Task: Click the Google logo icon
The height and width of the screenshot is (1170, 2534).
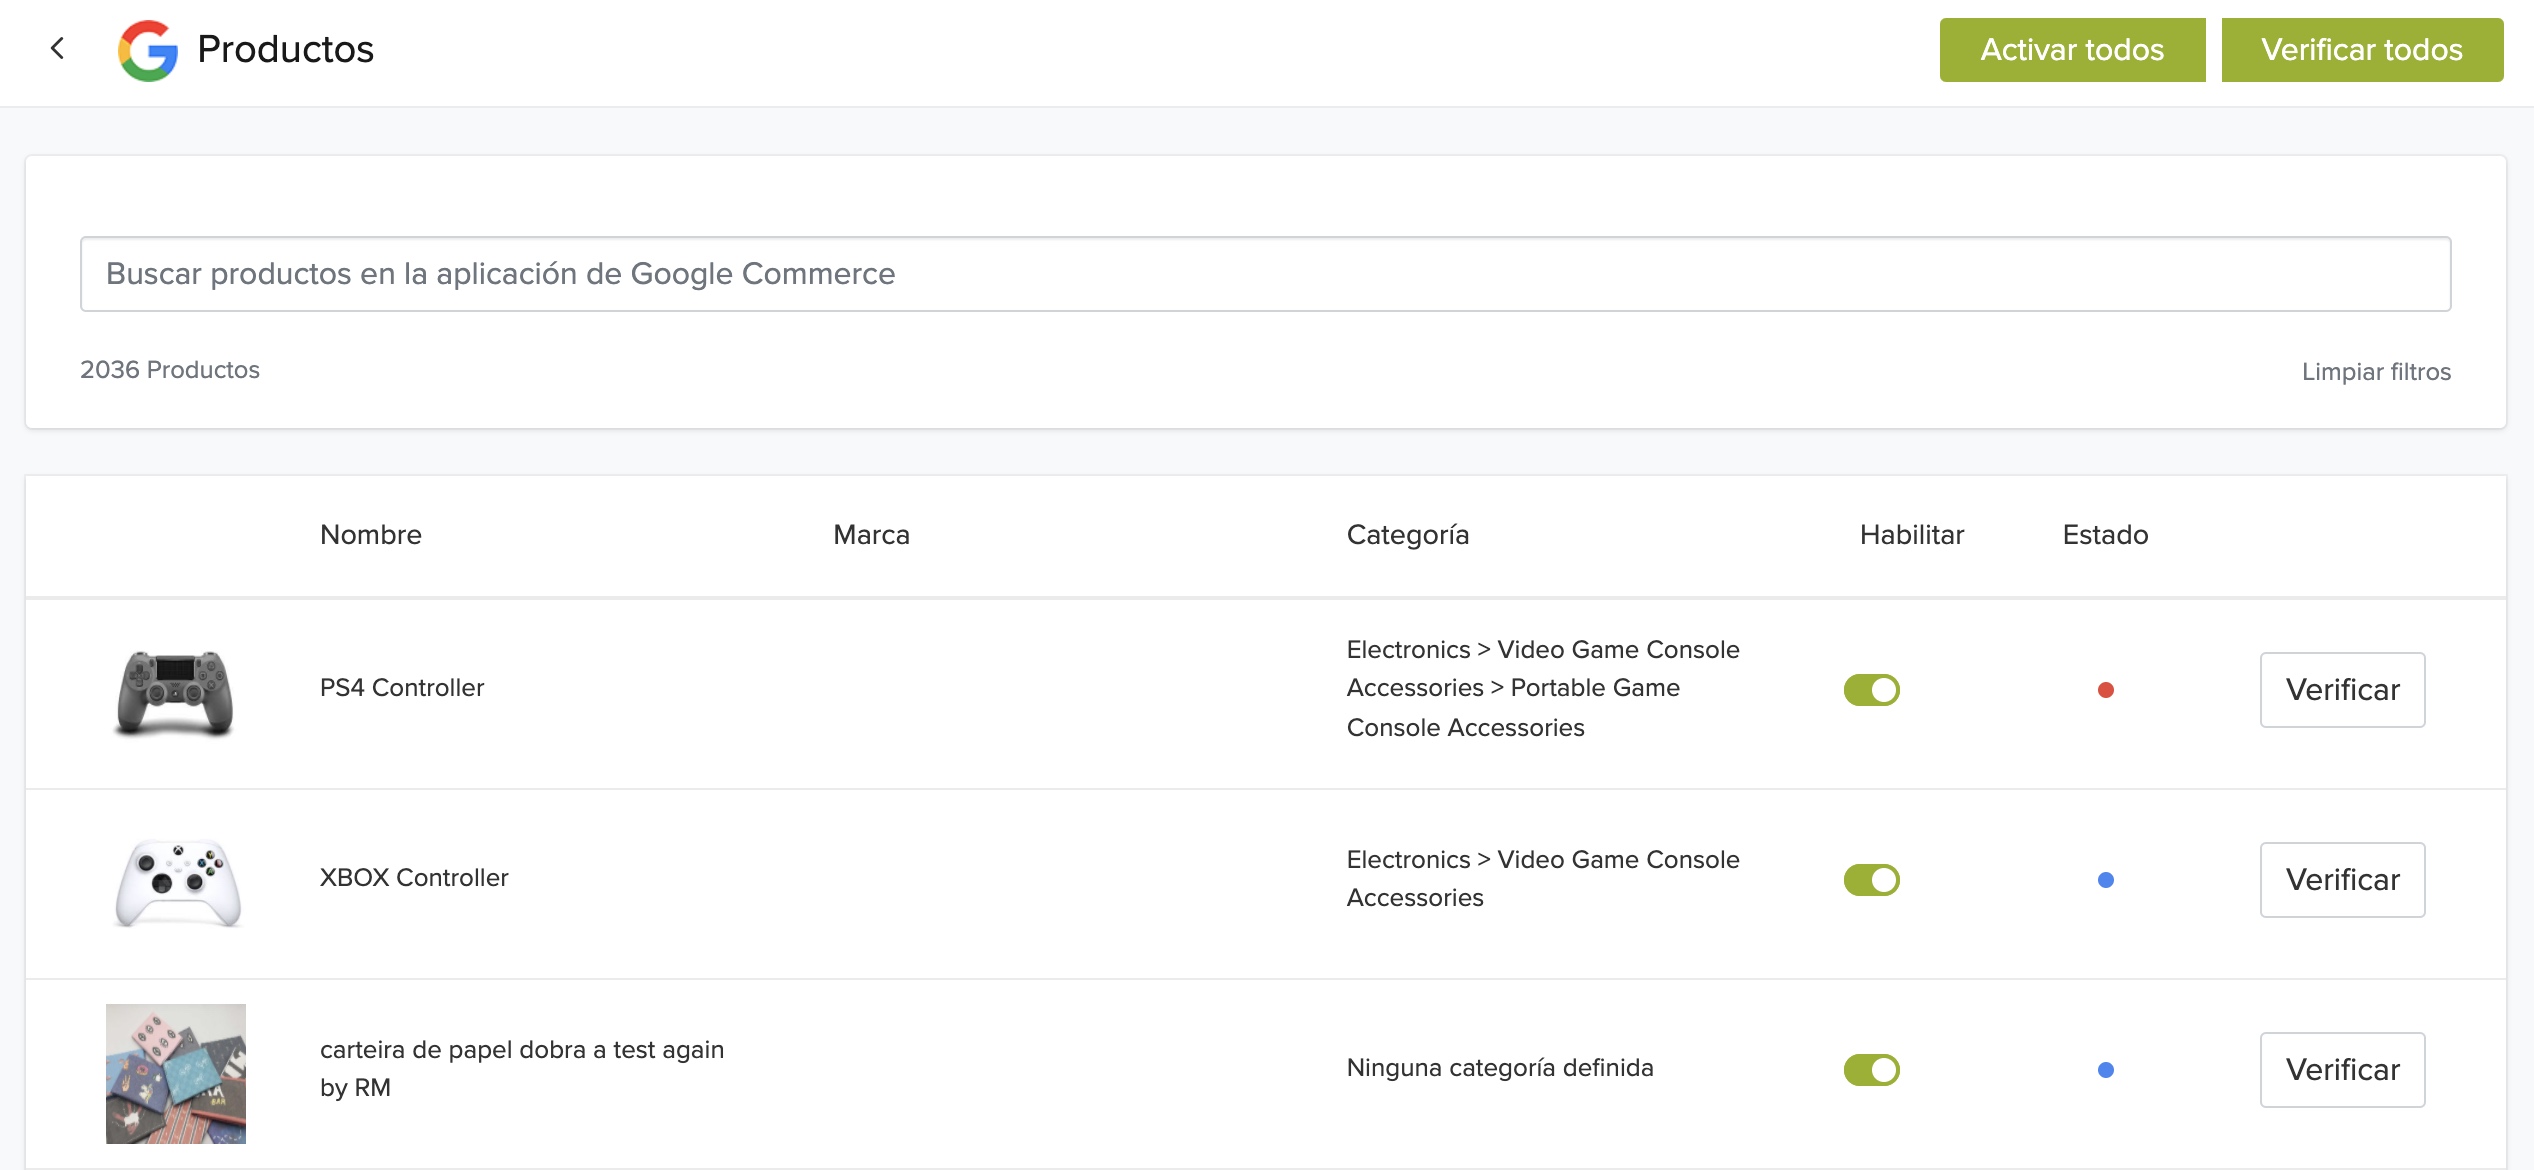Action: 148,50
